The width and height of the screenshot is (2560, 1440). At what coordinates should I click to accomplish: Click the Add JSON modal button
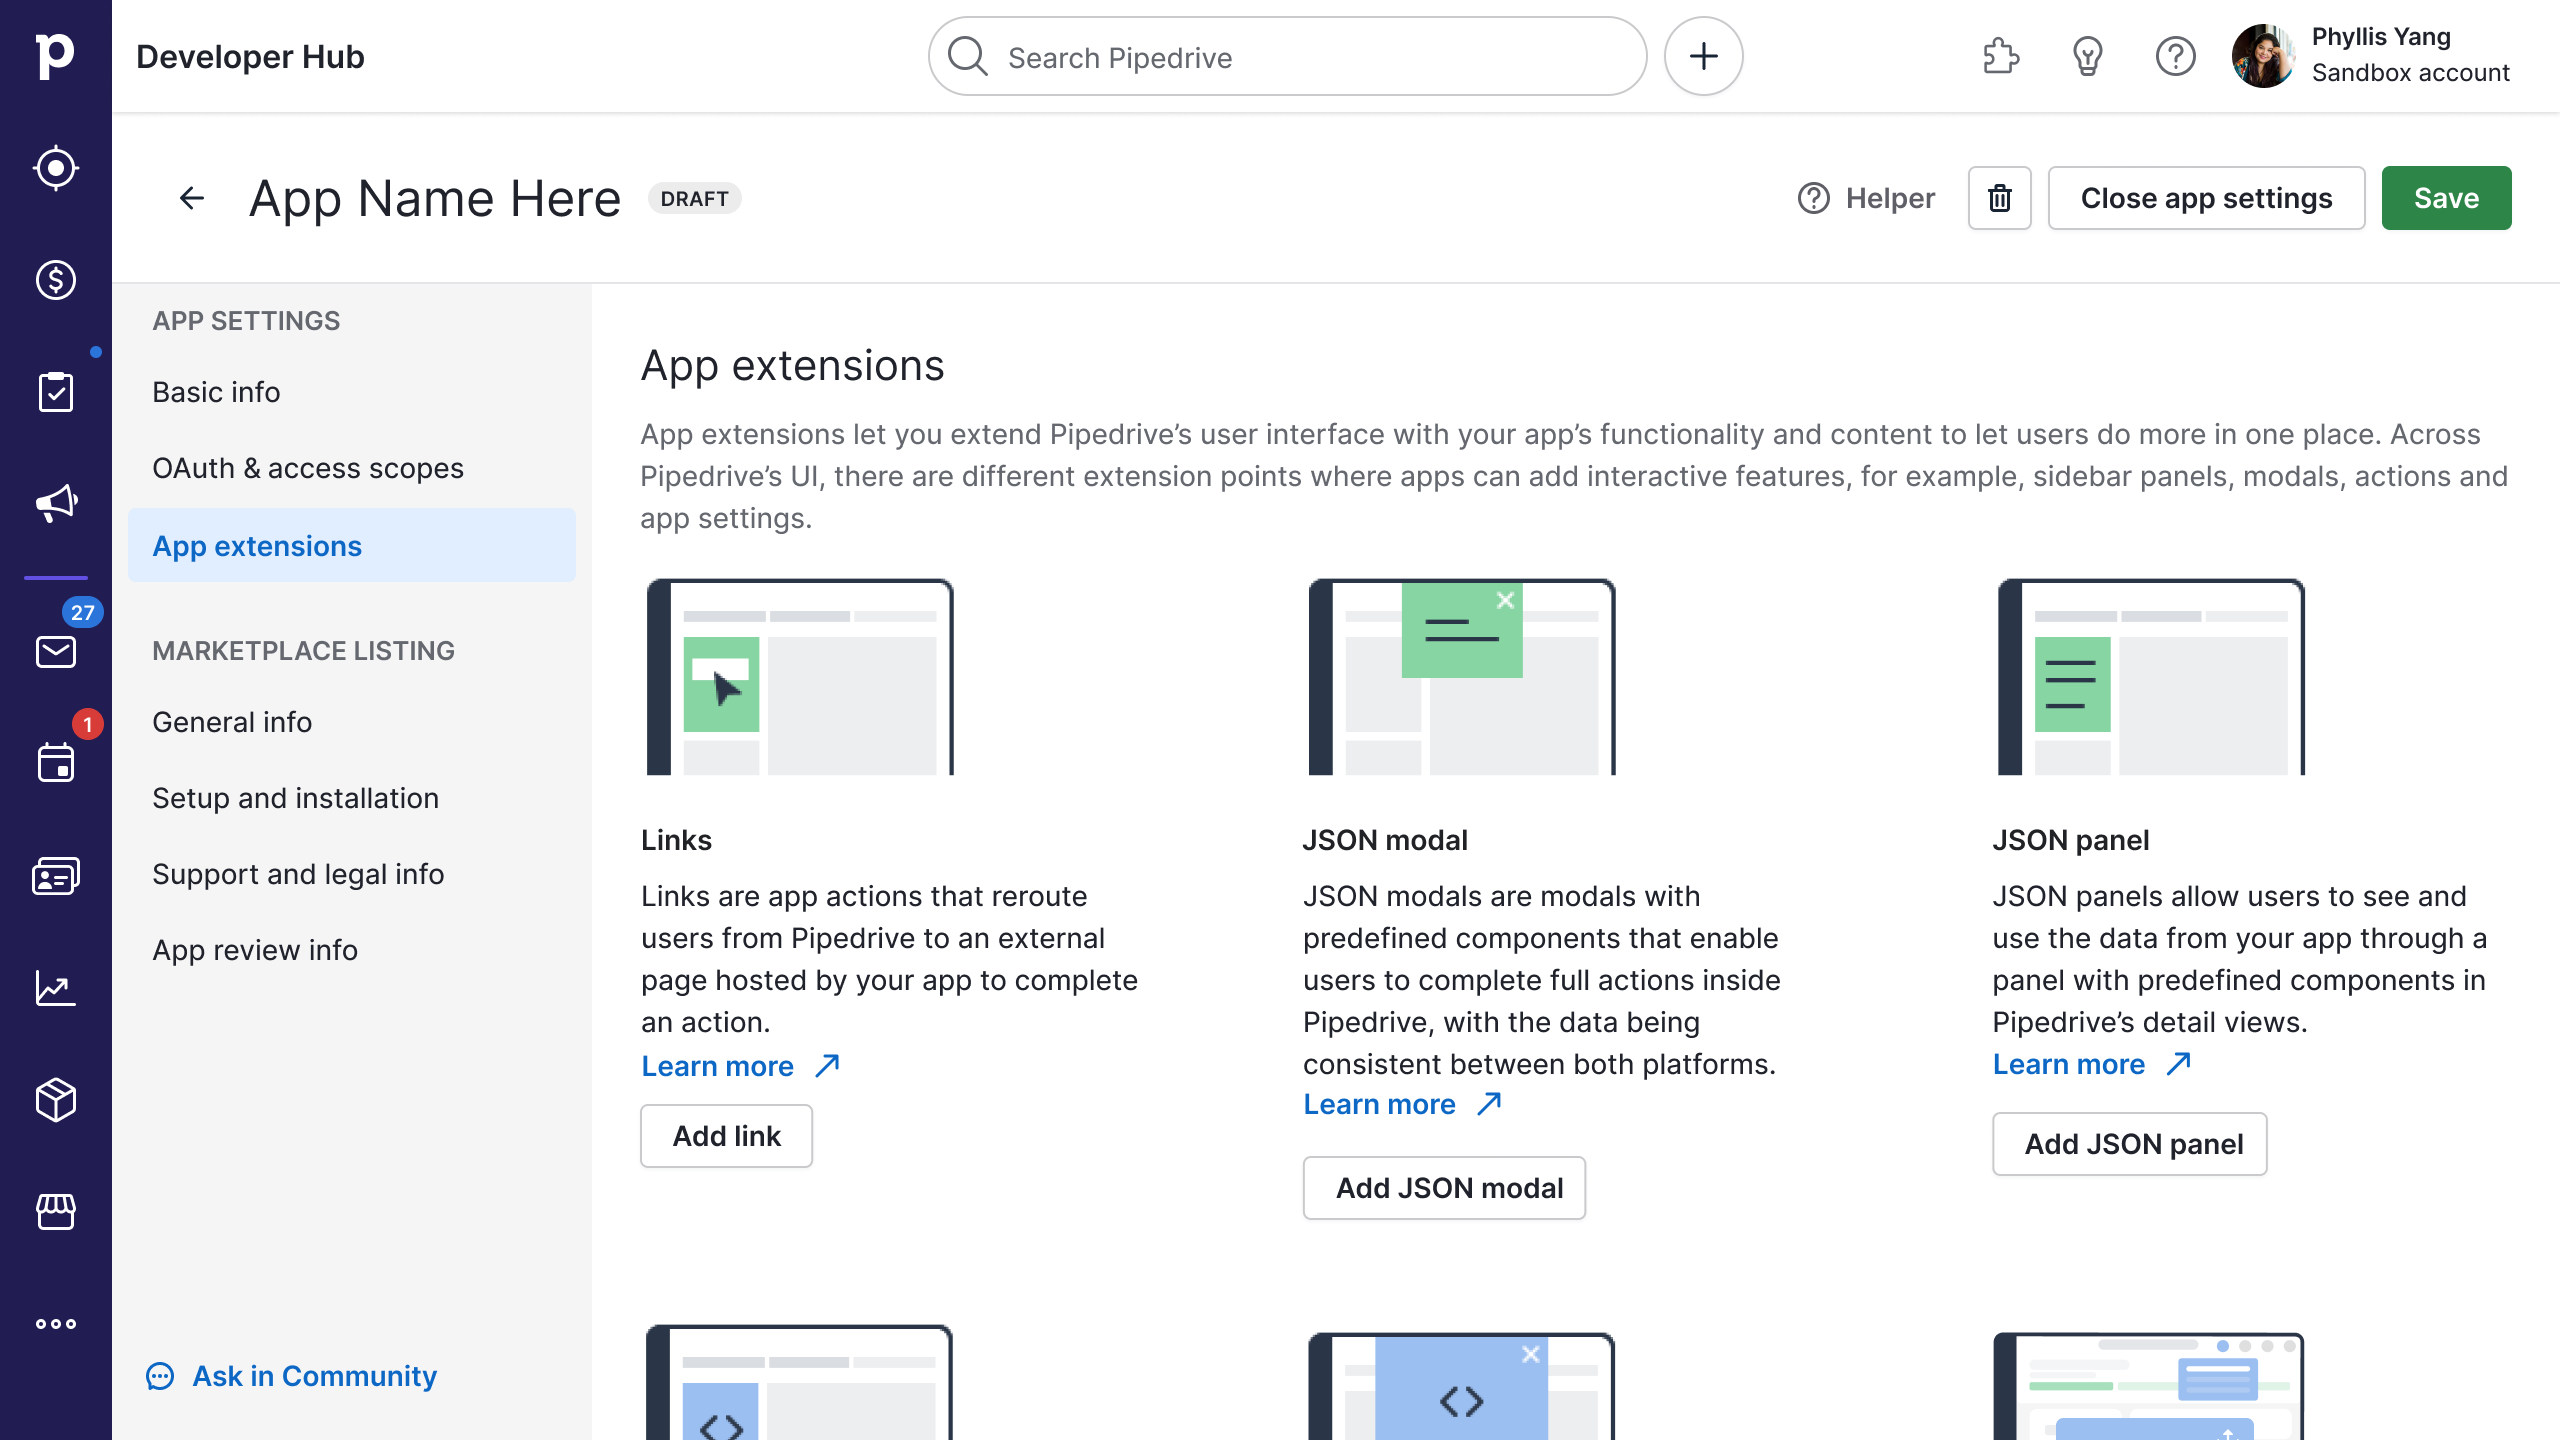click(1445, 1189)
